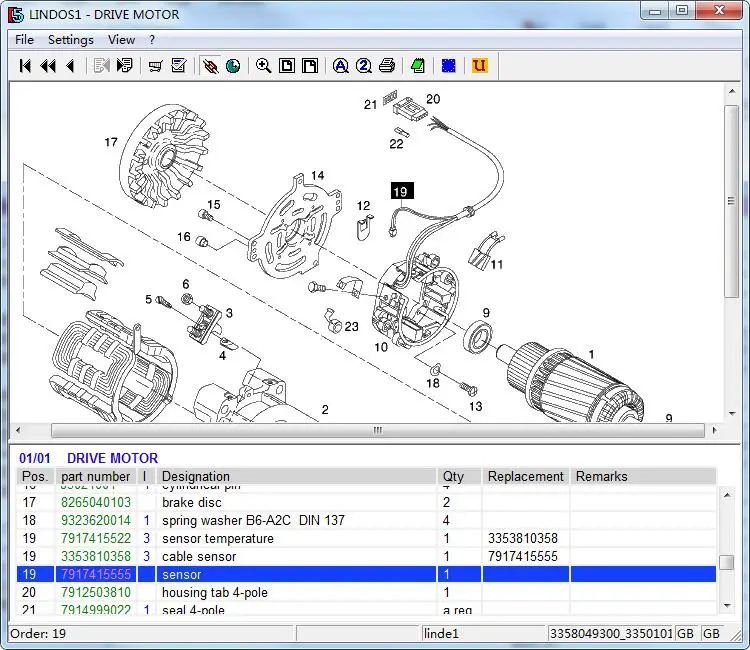
Task: Select part number 7917415522
Action: 96,539
